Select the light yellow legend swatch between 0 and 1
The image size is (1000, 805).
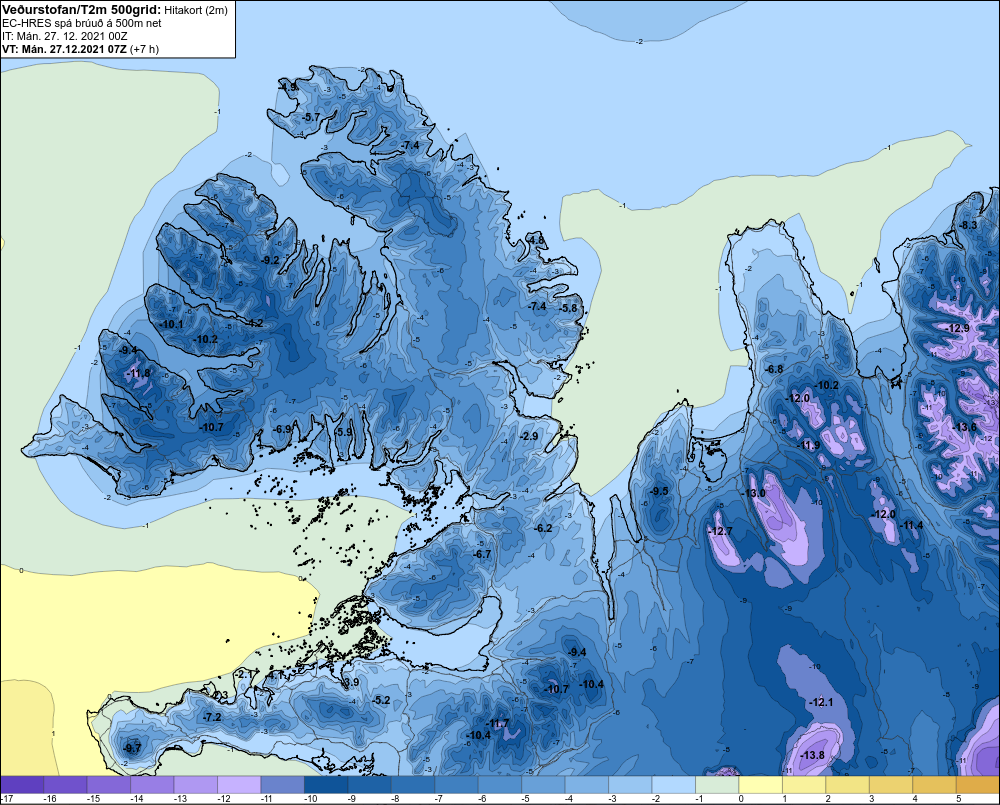pos(760,785)
